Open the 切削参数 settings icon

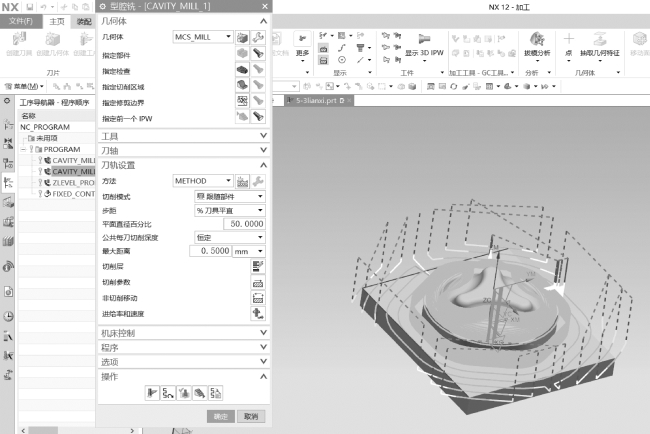[257, 281]
